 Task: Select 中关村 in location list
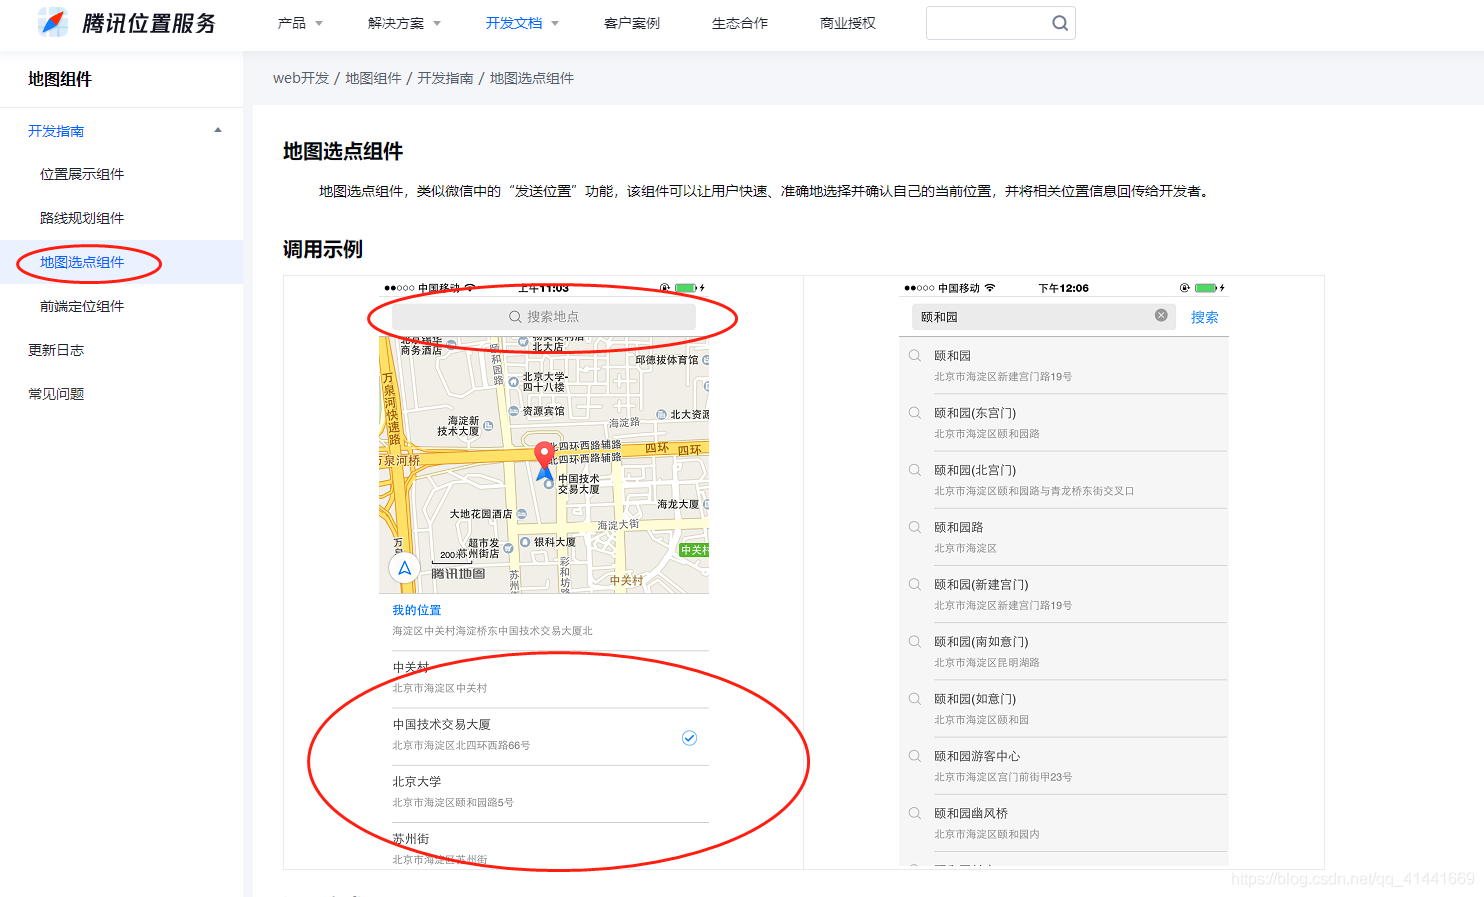tap(550, 677)
